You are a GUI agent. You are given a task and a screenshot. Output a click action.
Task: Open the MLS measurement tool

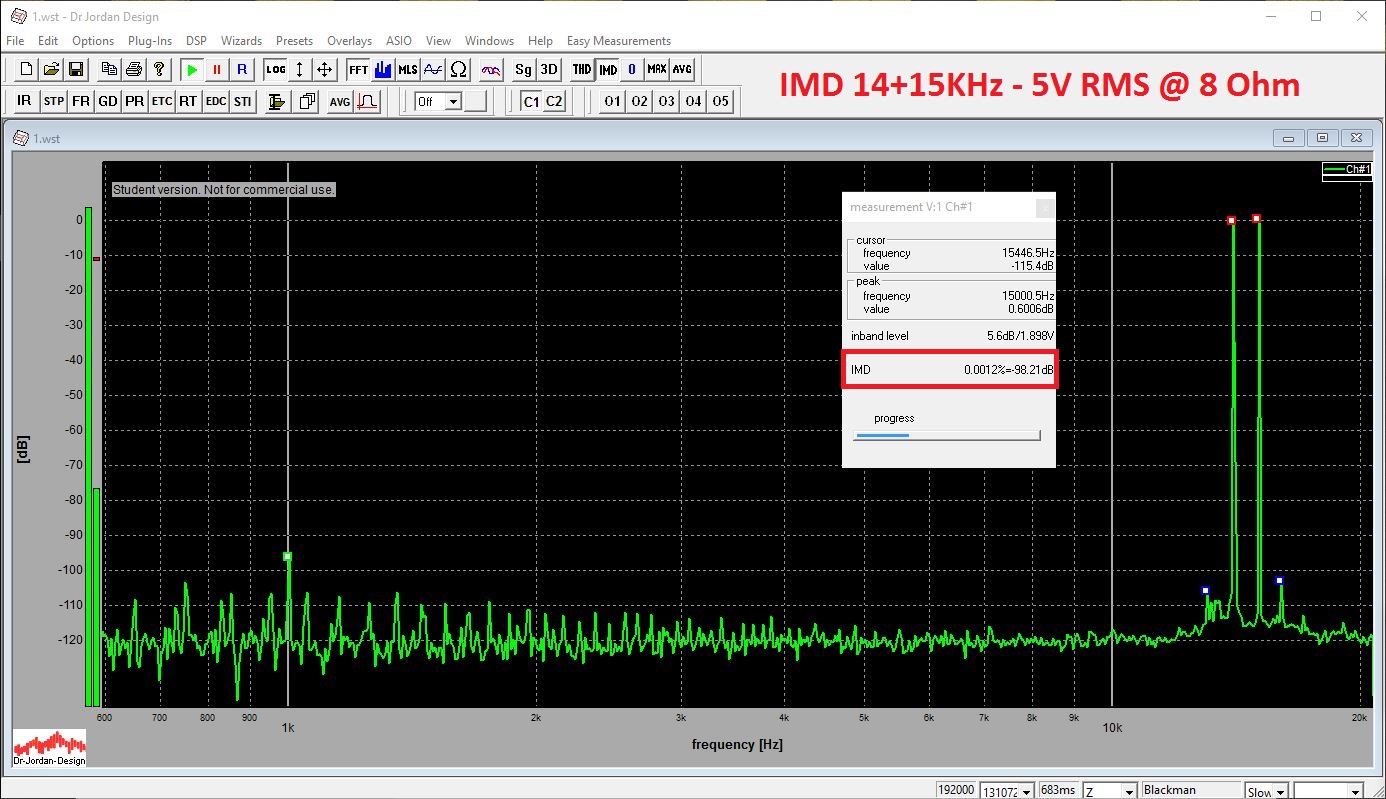pyautogui.click(x=408, y=70)
